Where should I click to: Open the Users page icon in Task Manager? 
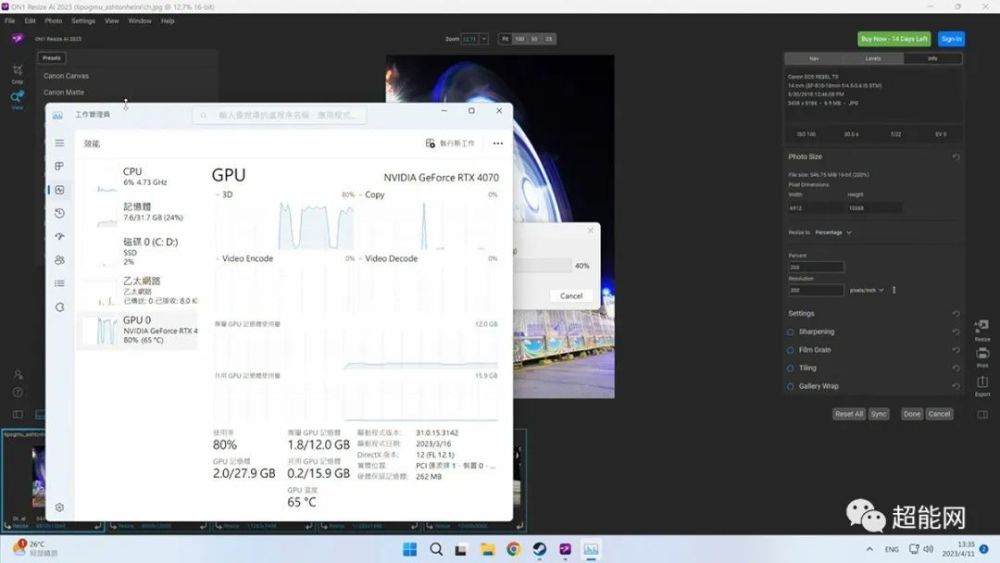click(59, 260)
